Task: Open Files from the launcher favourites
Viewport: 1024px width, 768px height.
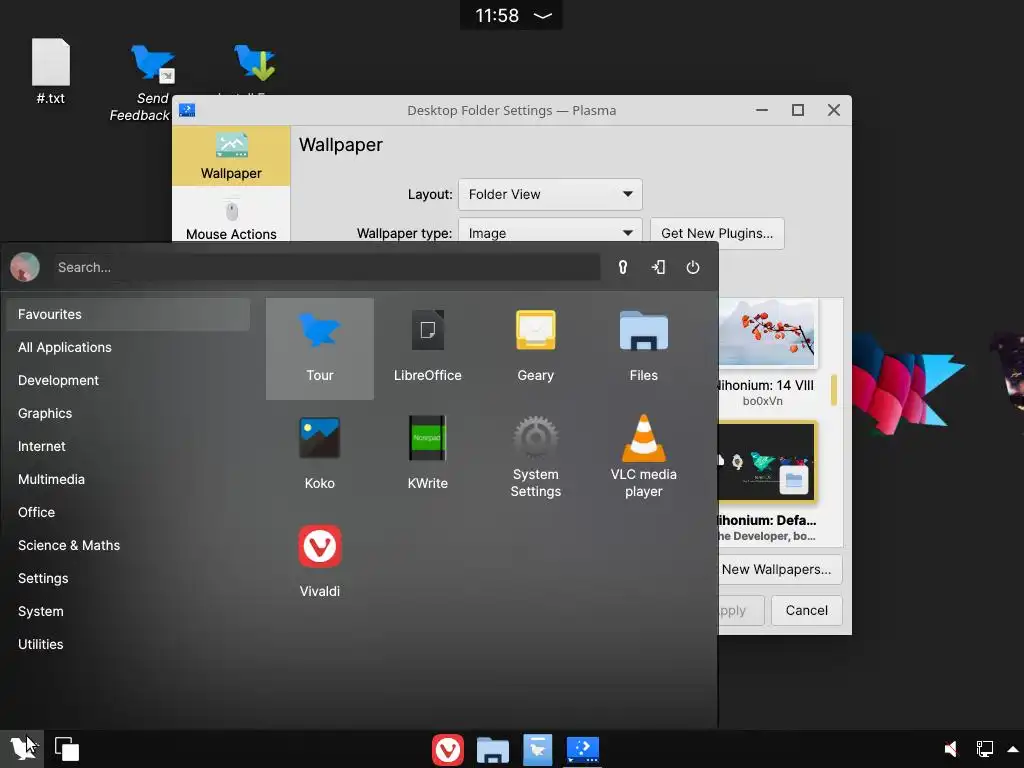Action: click(643, 349)
